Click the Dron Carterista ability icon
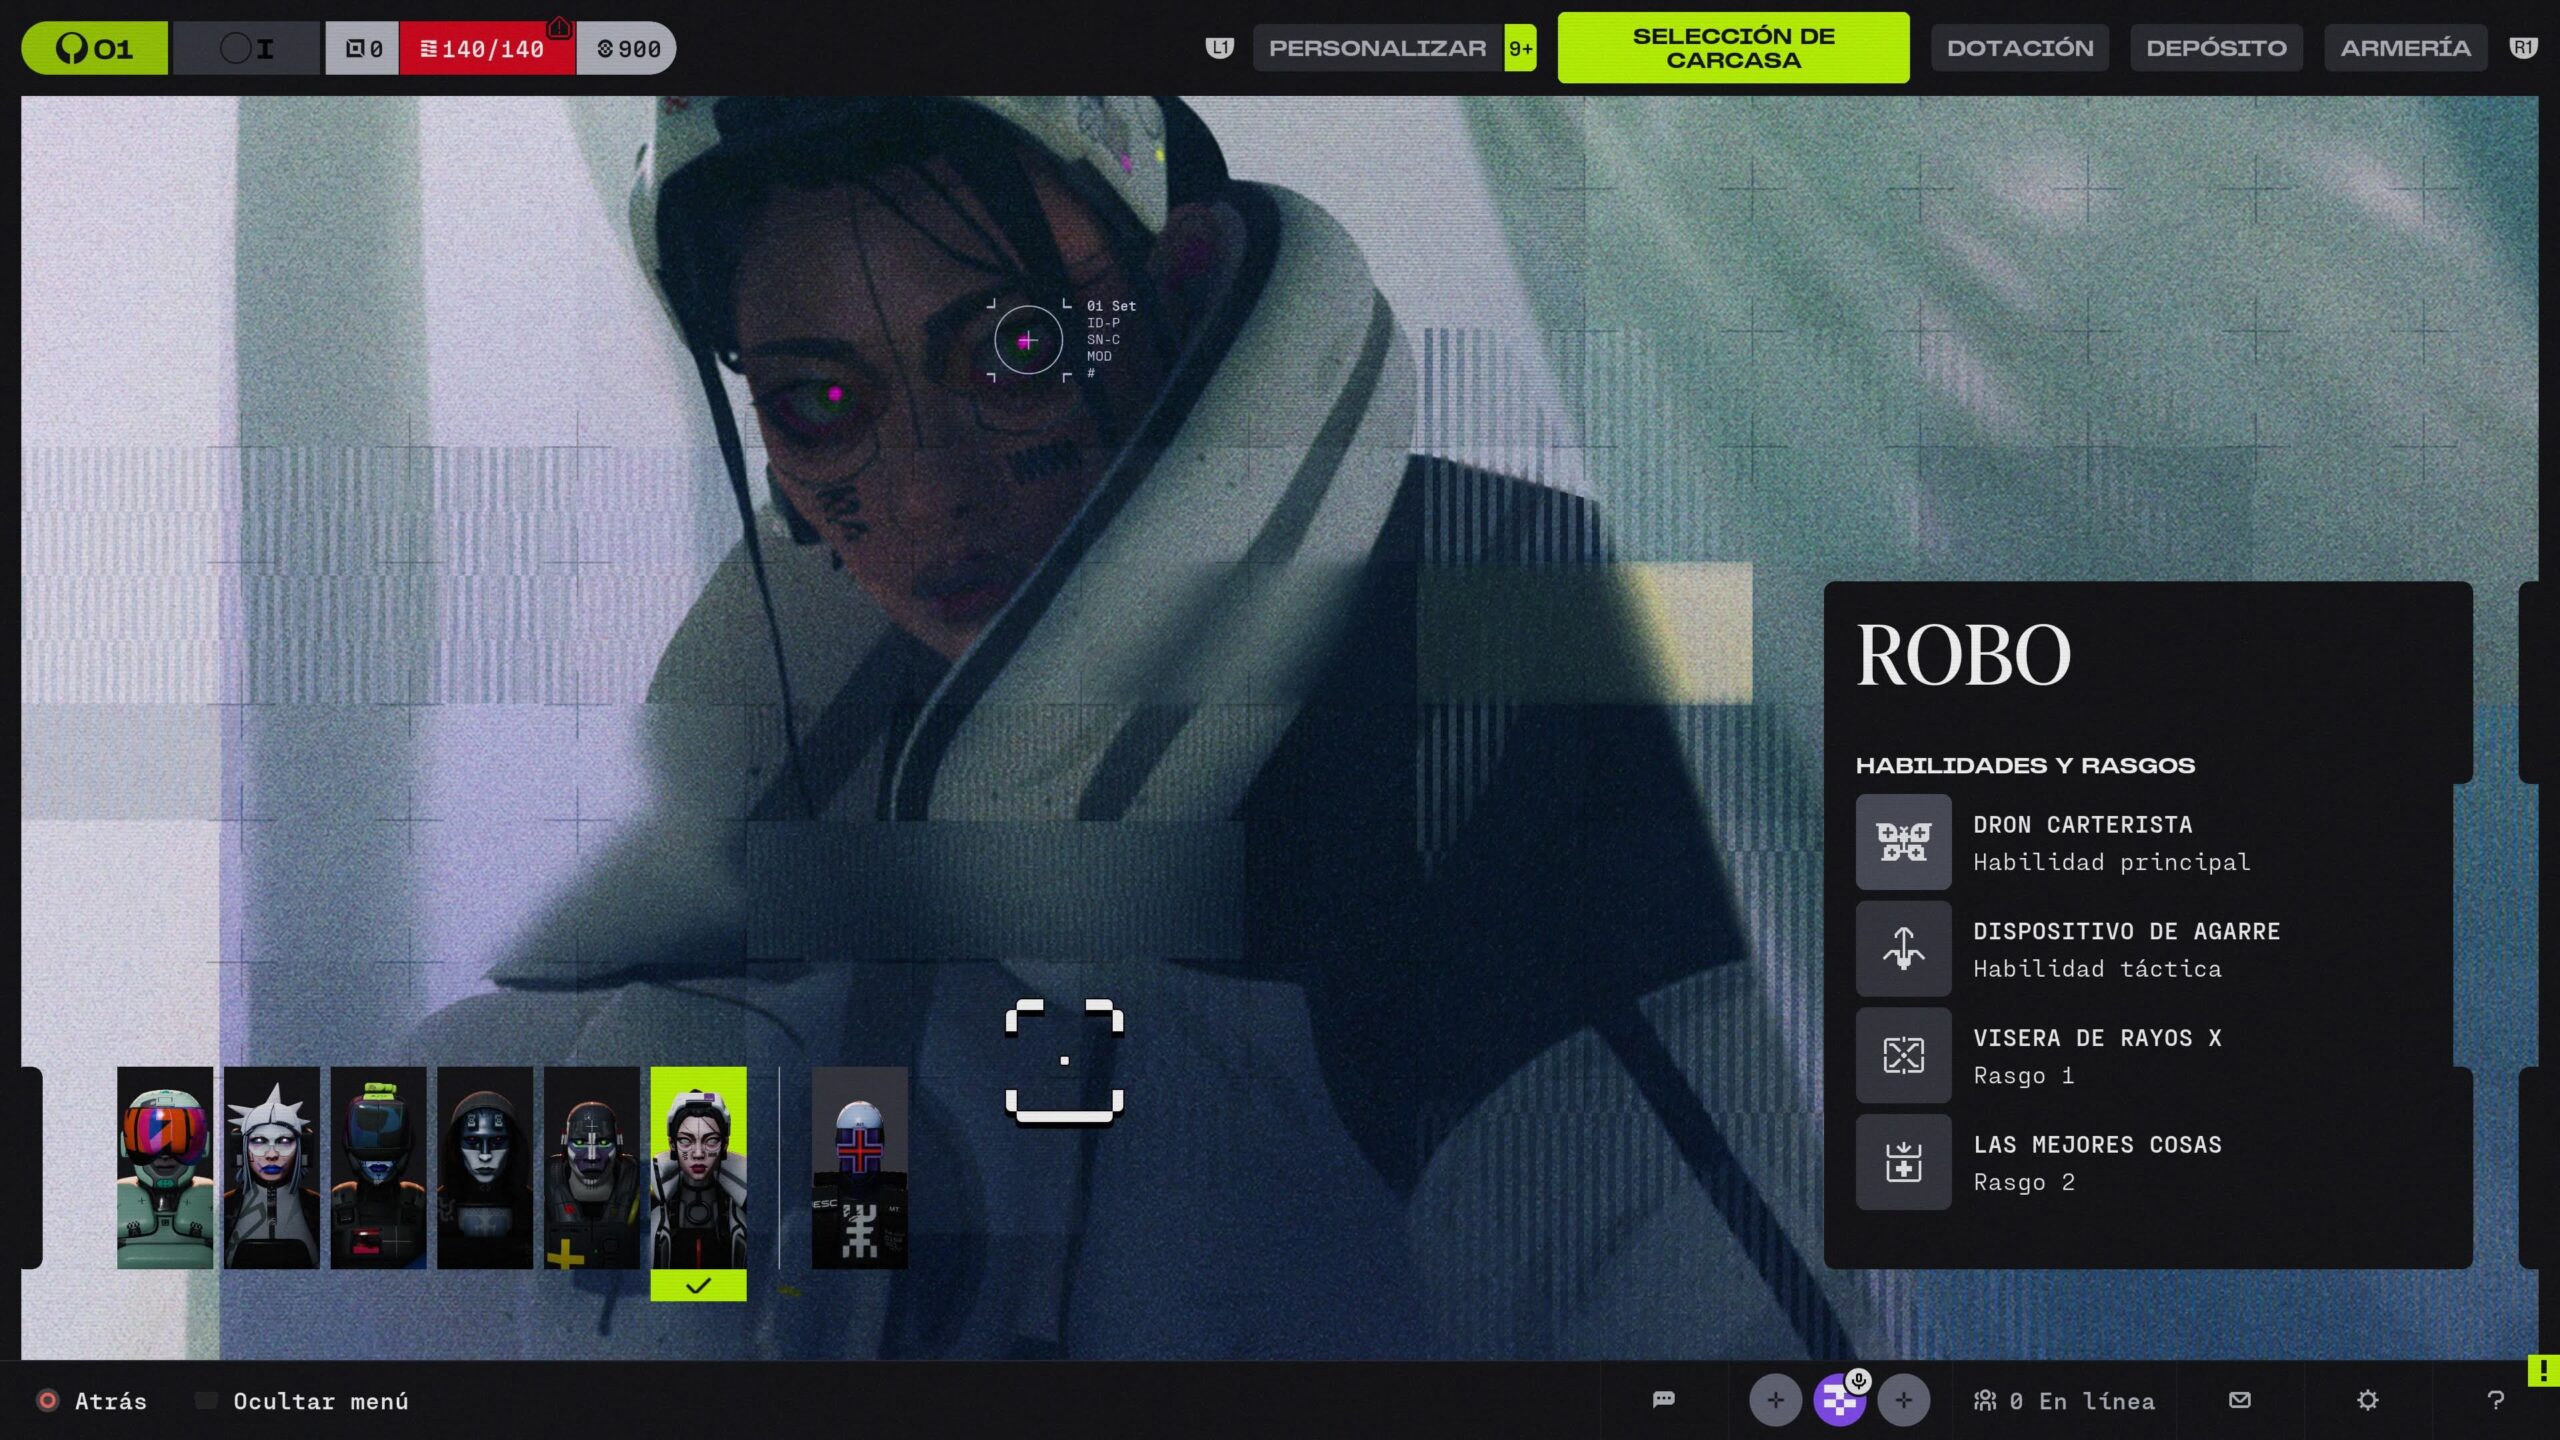 coord(1903,842)
